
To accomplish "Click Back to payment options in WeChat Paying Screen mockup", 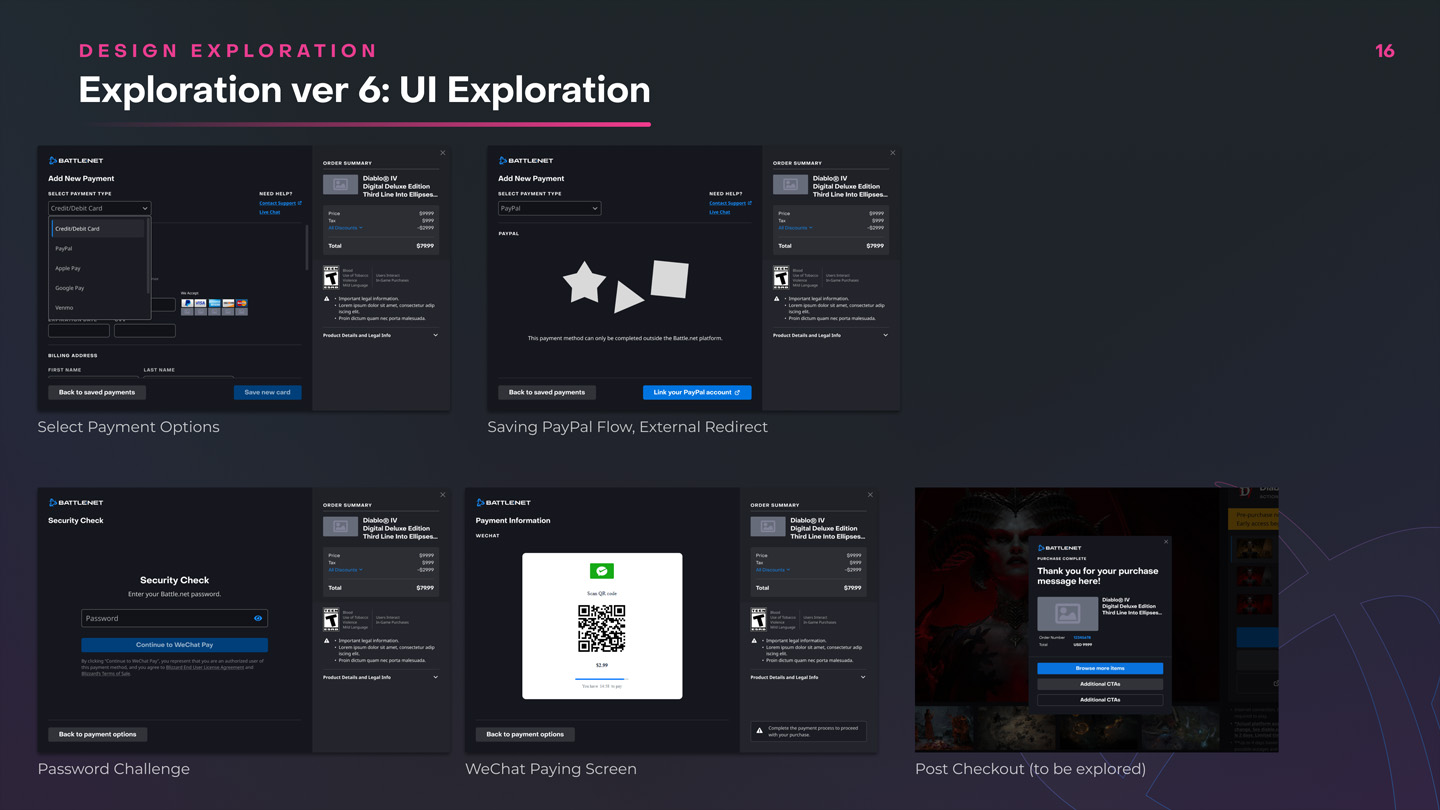I will (525, 734).
